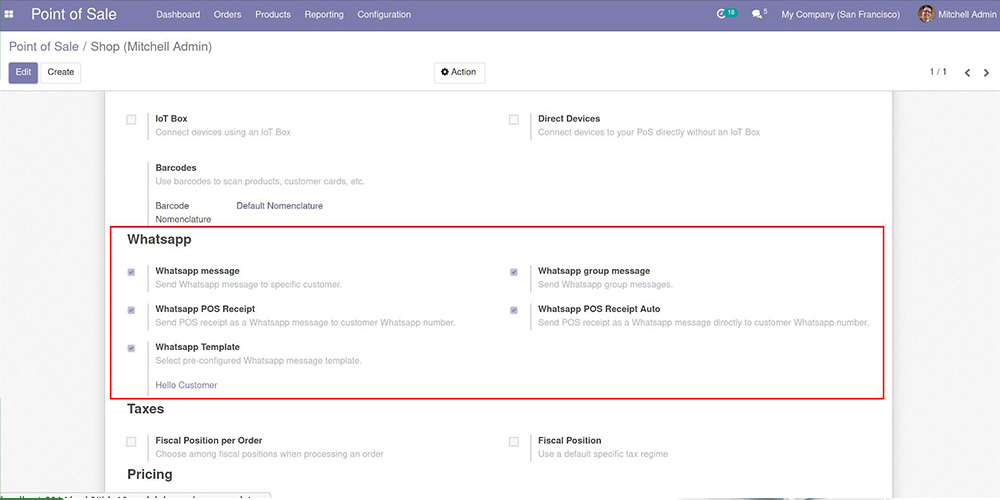Click the Edit button
The image size is (1000, 500).
(24, 73)
